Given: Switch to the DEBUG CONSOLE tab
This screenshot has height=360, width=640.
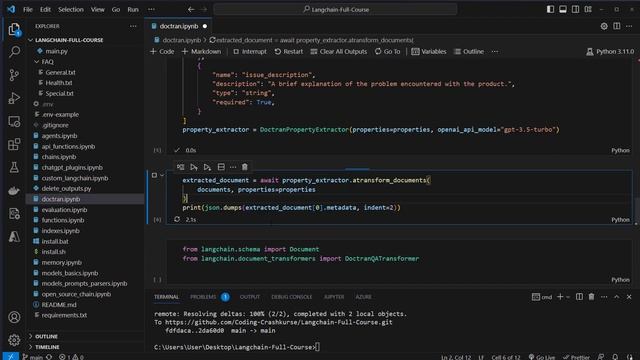Looking at the screenshot, I should [291, 297].
